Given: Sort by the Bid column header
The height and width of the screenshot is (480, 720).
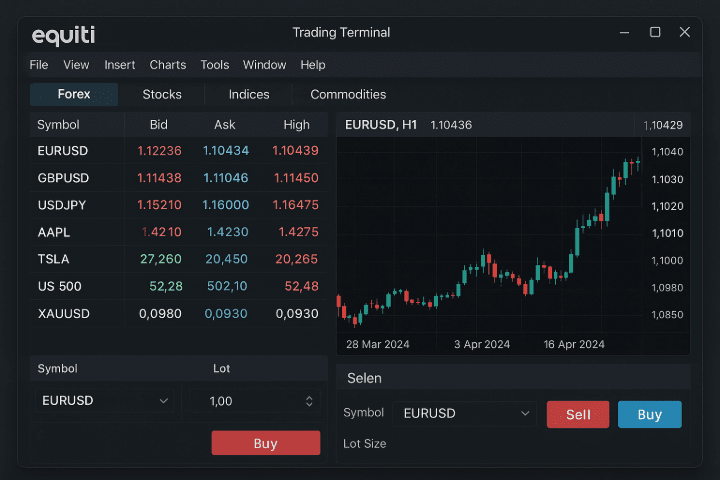Looking at the screenshot, I should tap(159, 124).
